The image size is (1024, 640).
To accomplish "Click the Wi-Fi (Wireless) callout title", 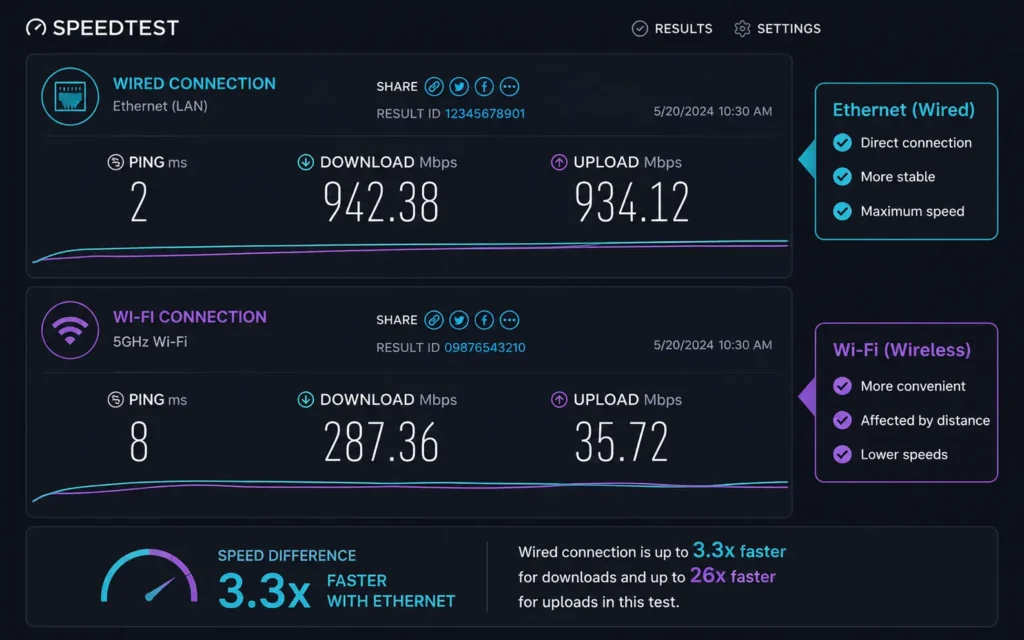I will pyautogui.click(x=902, y=350).
